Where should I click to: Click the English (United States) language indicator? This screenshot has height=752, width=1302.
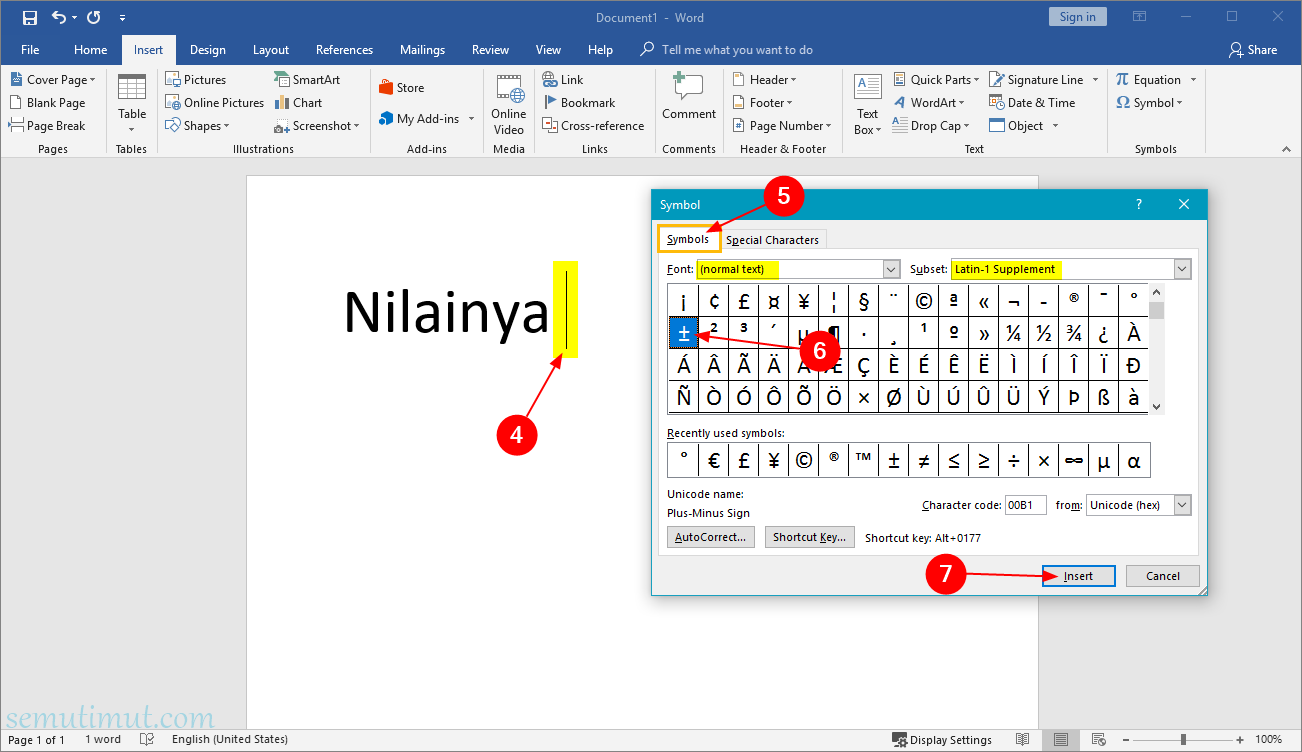229,740
